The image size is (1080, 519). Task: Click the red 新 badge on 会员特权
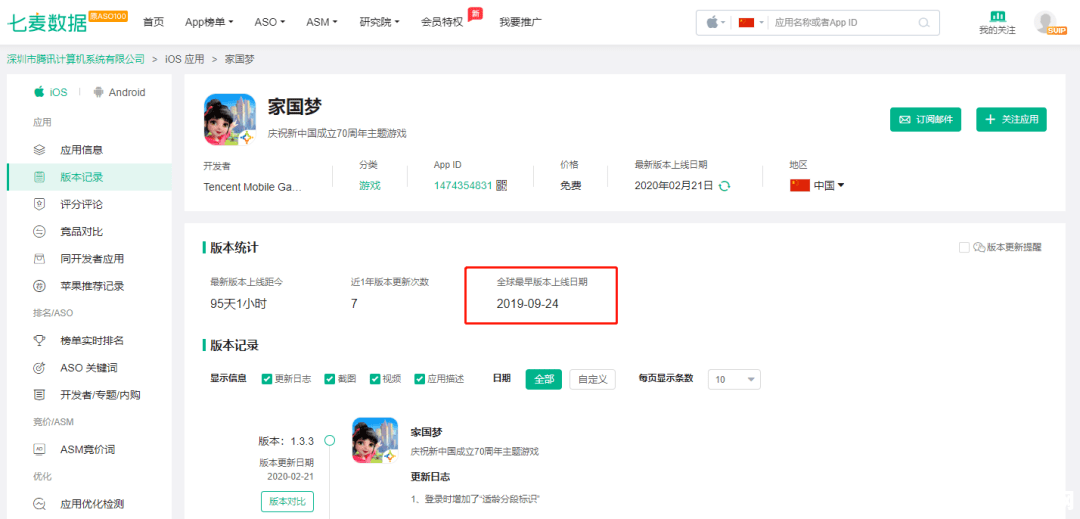(x=474, y=13)
